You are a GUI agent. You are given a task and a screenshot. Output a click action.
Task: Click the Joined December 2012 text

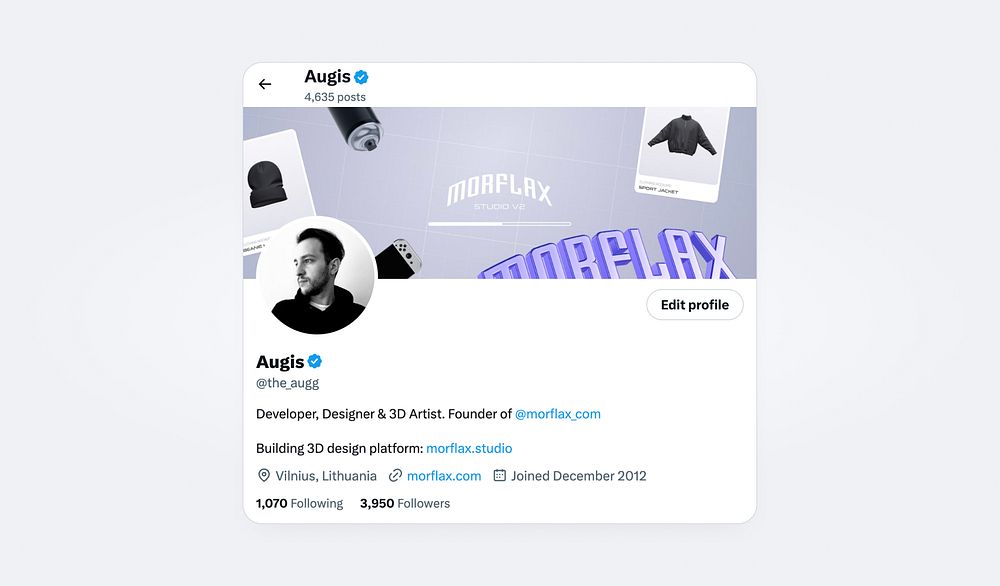(578, 476)
